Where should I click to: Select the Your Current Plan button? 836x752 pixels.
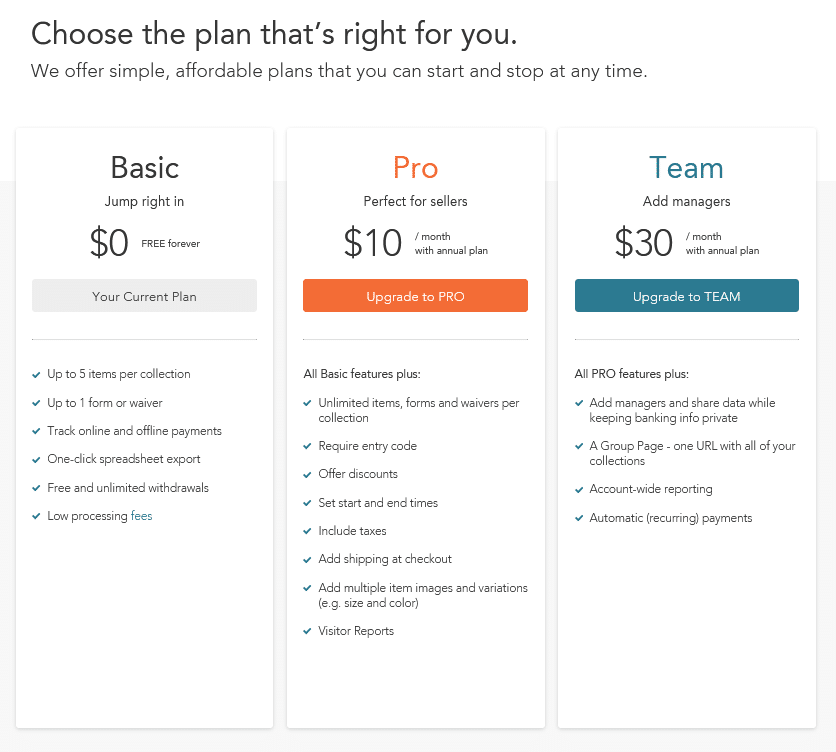coord(144,295)
